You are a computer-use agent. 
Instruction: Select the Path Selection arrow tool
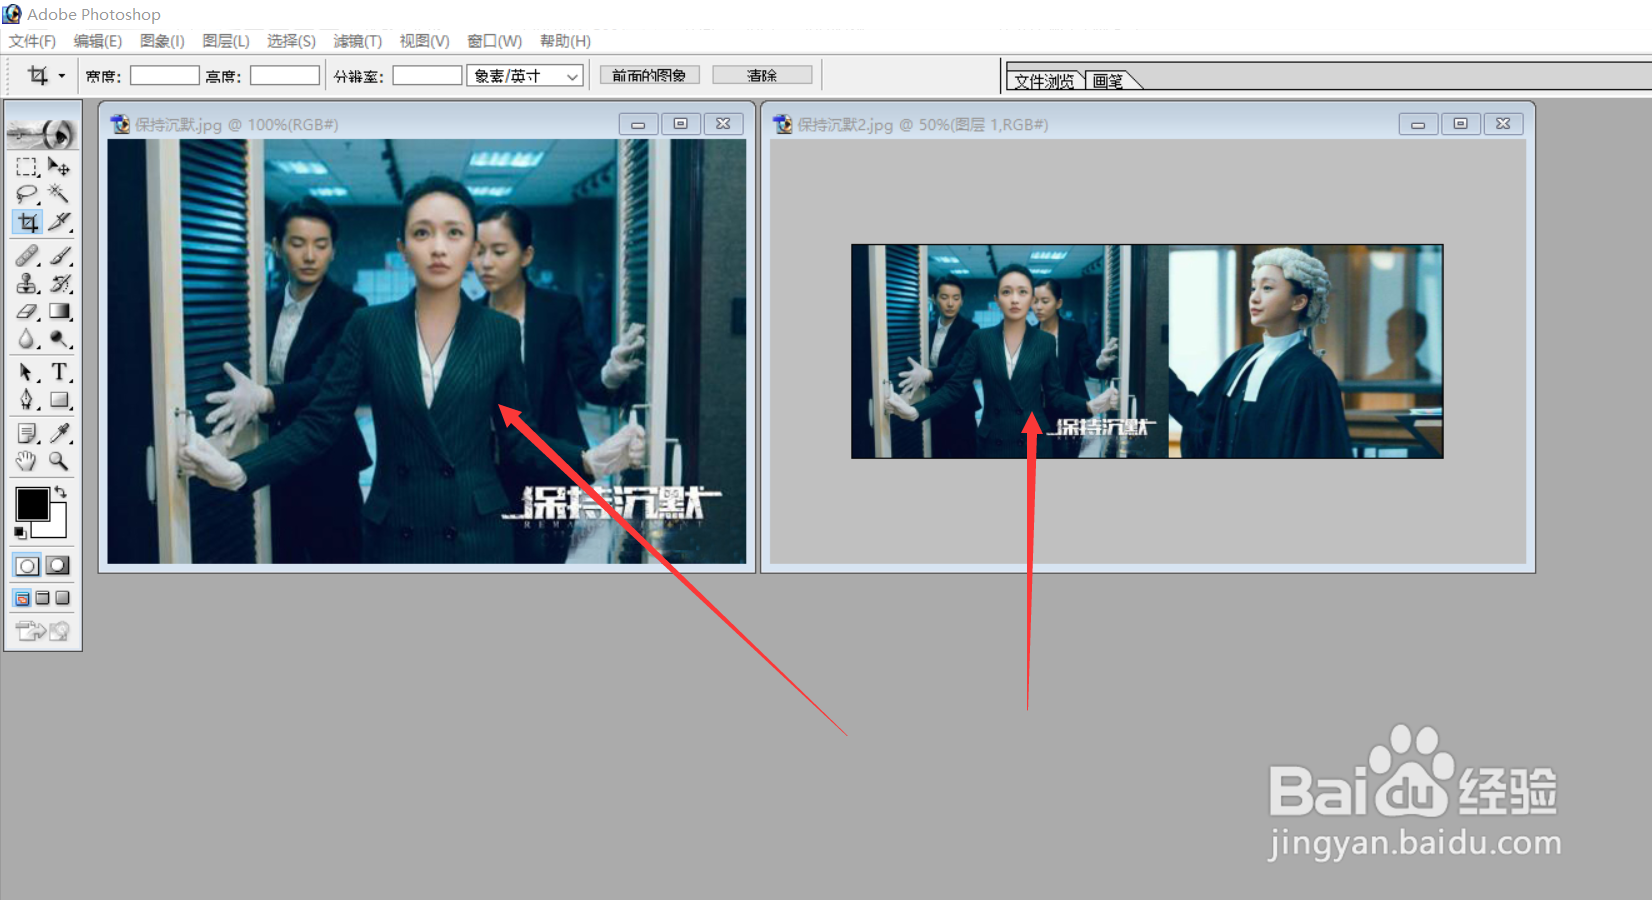point(27,373)
